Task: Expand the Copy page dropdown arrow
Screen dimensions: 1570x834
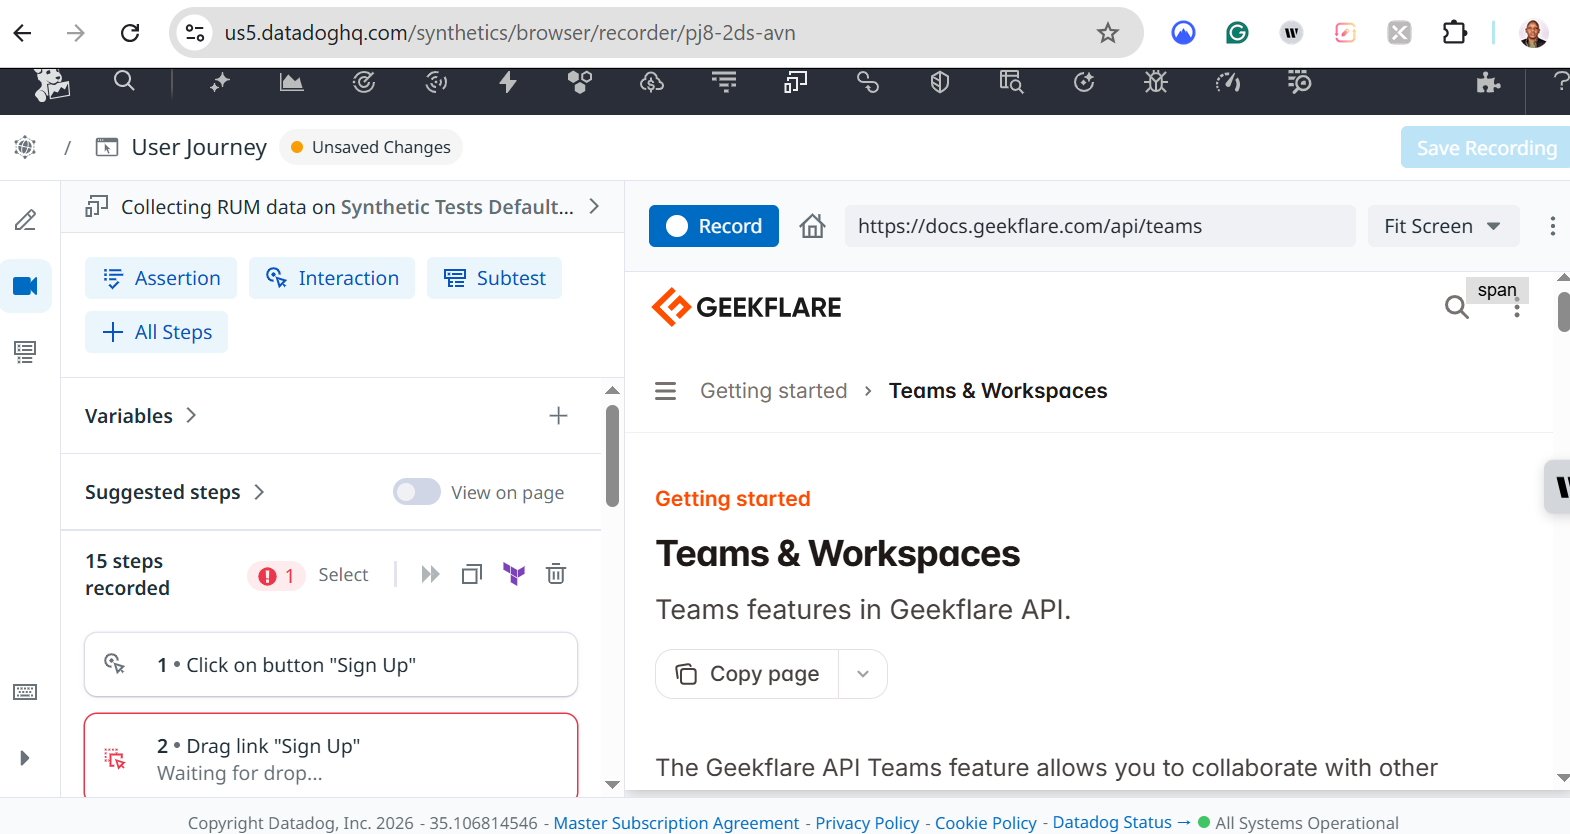Action: [x=863, y=674]
